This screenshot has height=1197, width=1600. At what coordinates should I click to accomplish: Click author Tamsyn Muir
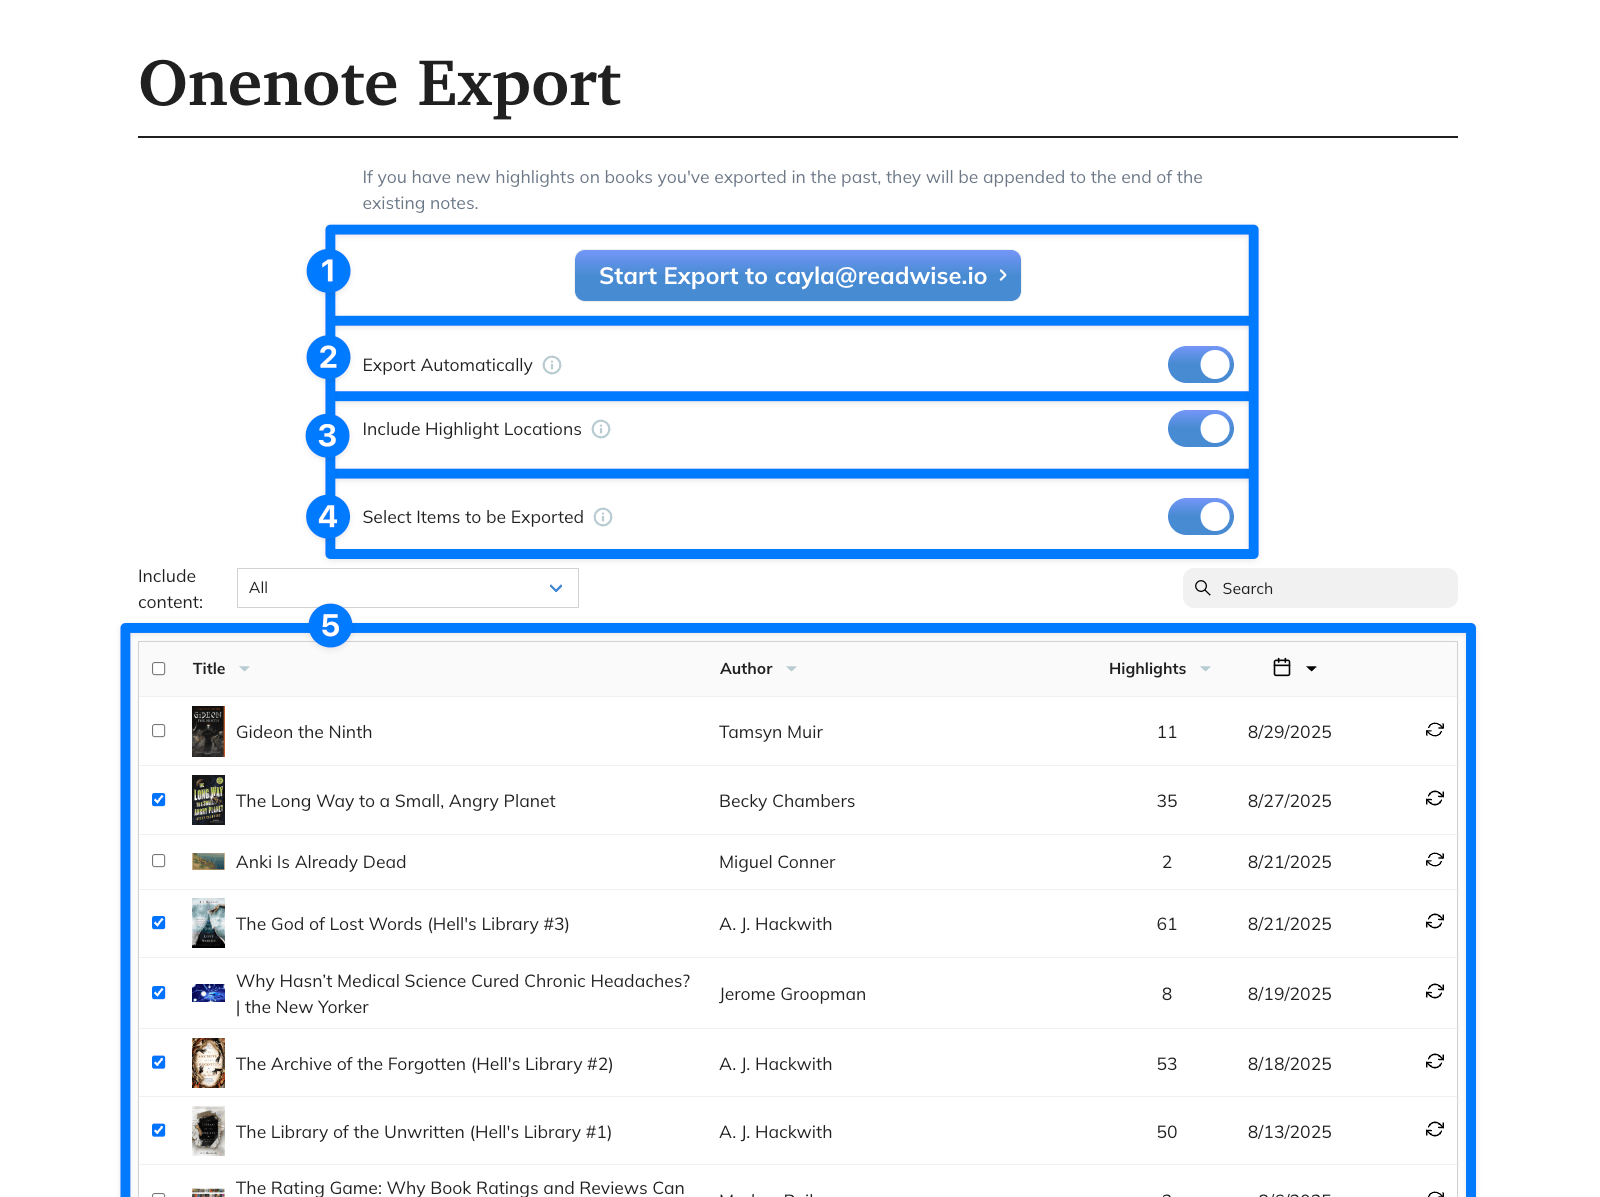point(771,732)
